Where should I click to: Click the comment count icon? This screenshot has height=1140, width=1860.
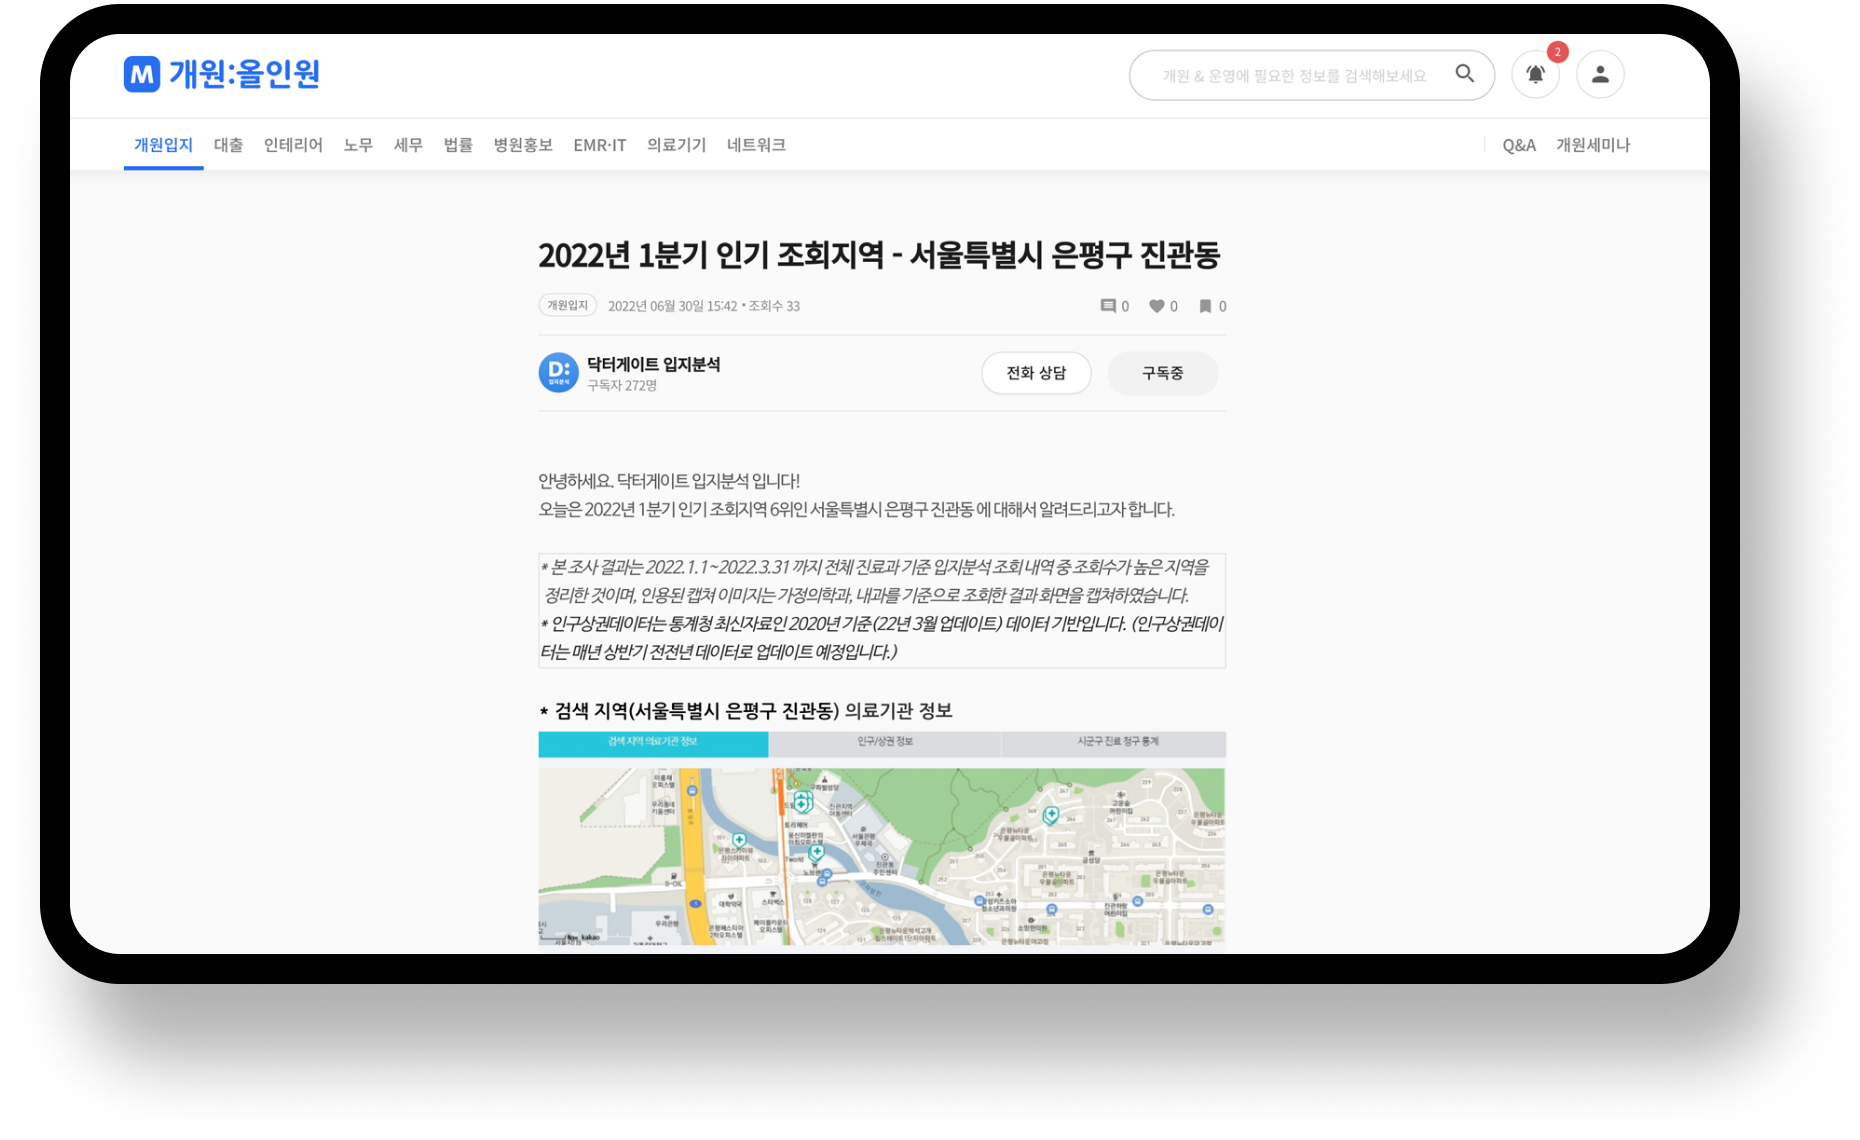click(x=1108, y=306)
